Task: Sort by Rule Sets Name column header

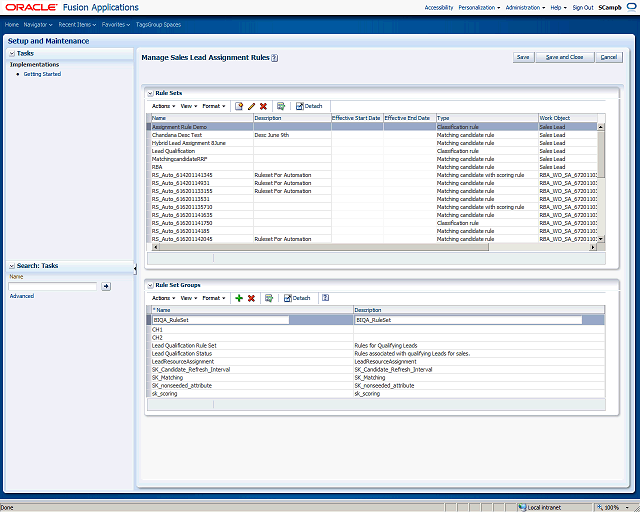Action: pos(202,118)
